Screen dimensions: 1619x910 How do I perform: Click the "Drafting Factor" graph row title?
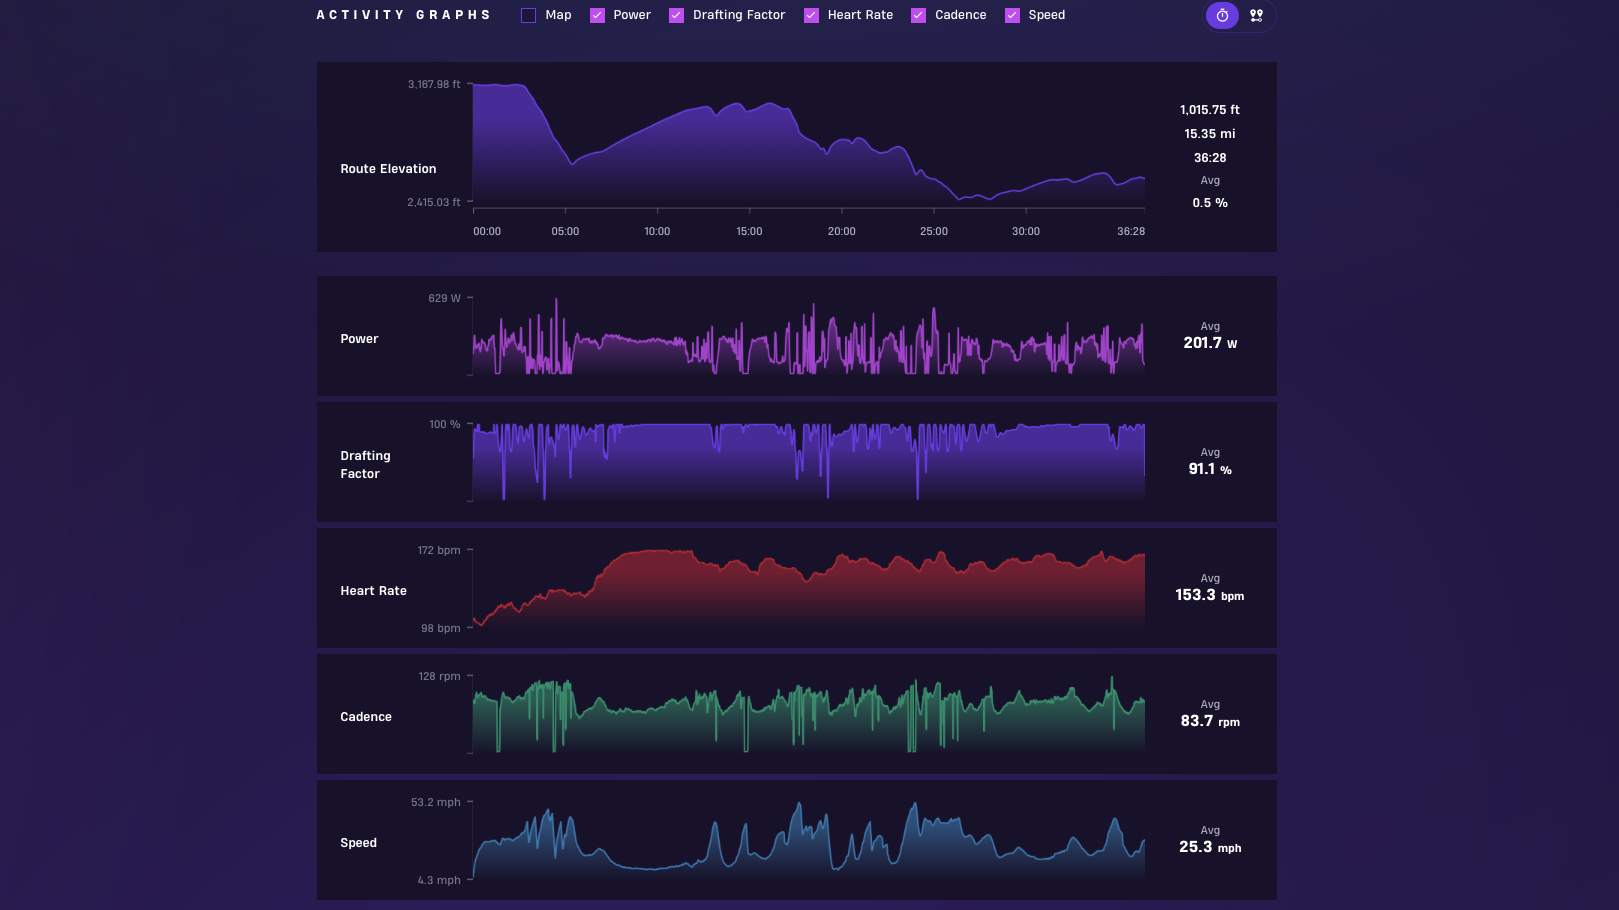tap(365, 465)
